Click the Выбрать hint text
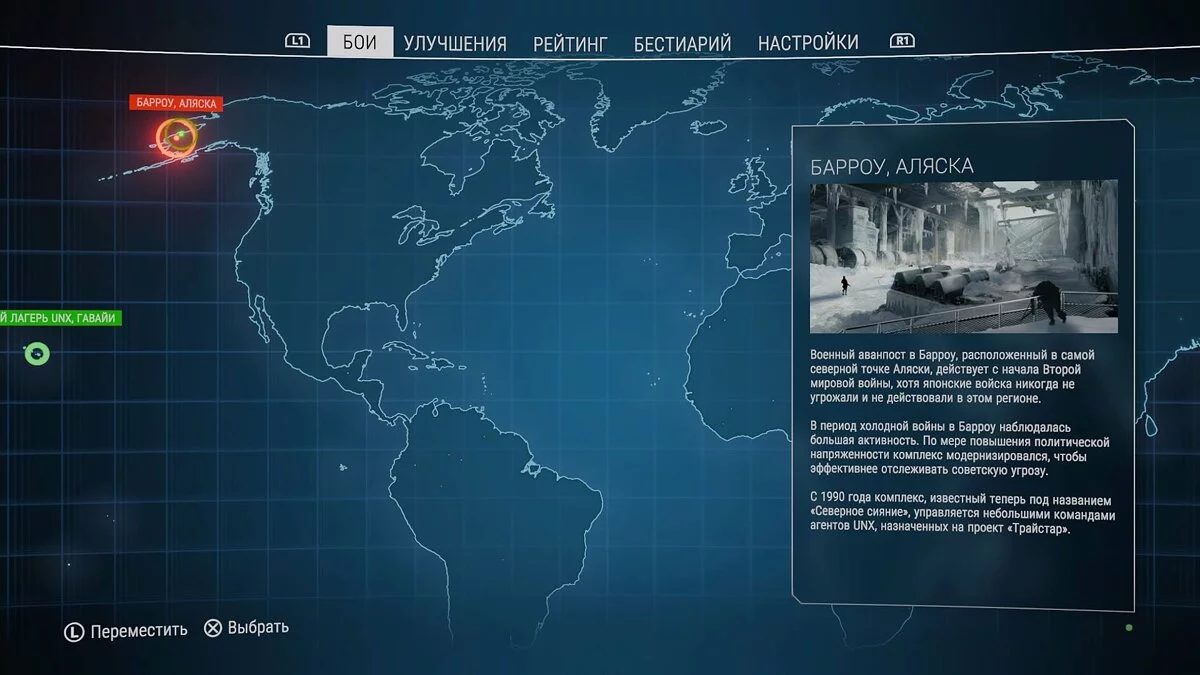This screenshot has width=1200, height=675. click(x=258, y=628)
